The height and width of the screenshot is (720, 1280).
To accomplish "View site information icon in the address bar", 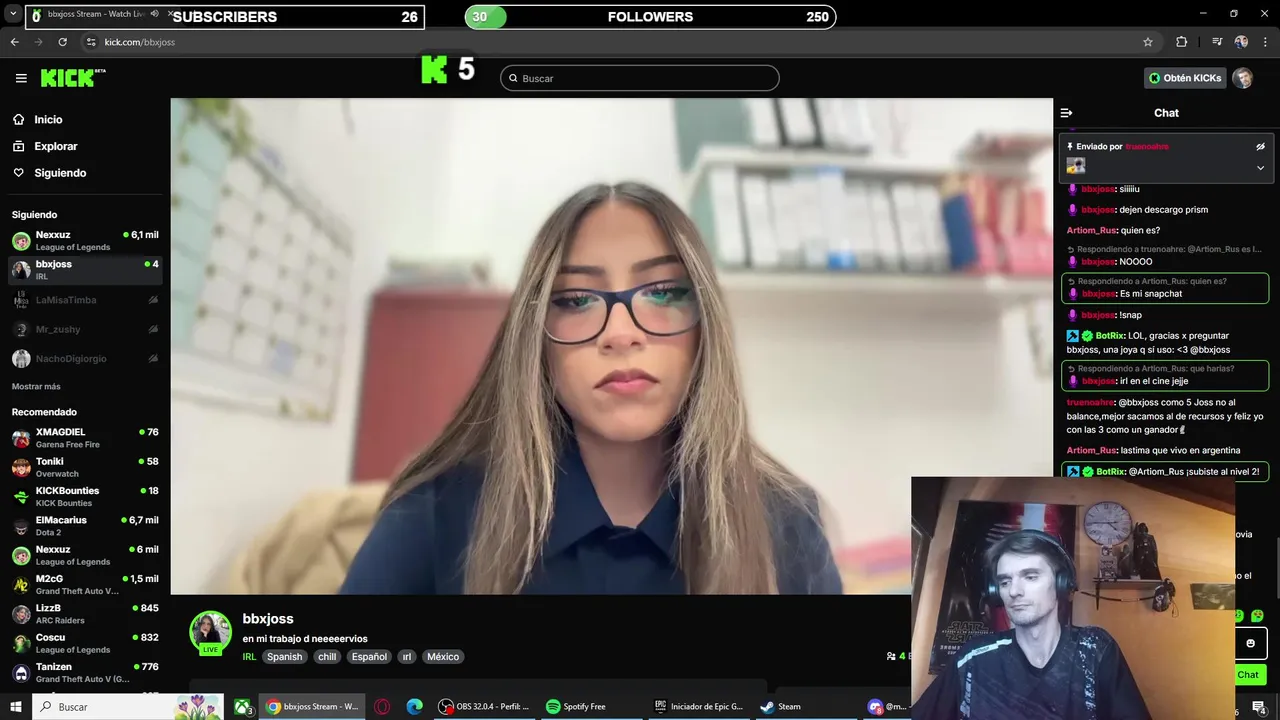I will coord(90,42).
